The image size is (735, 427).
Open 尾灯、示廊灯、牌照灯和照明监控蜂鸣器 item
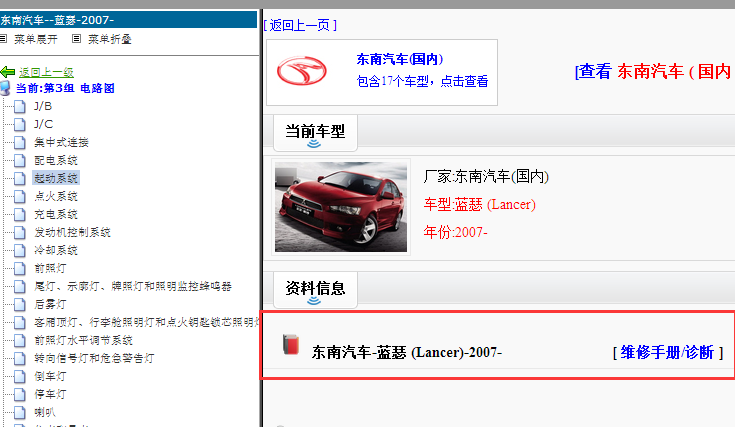[x=133, y=286]
